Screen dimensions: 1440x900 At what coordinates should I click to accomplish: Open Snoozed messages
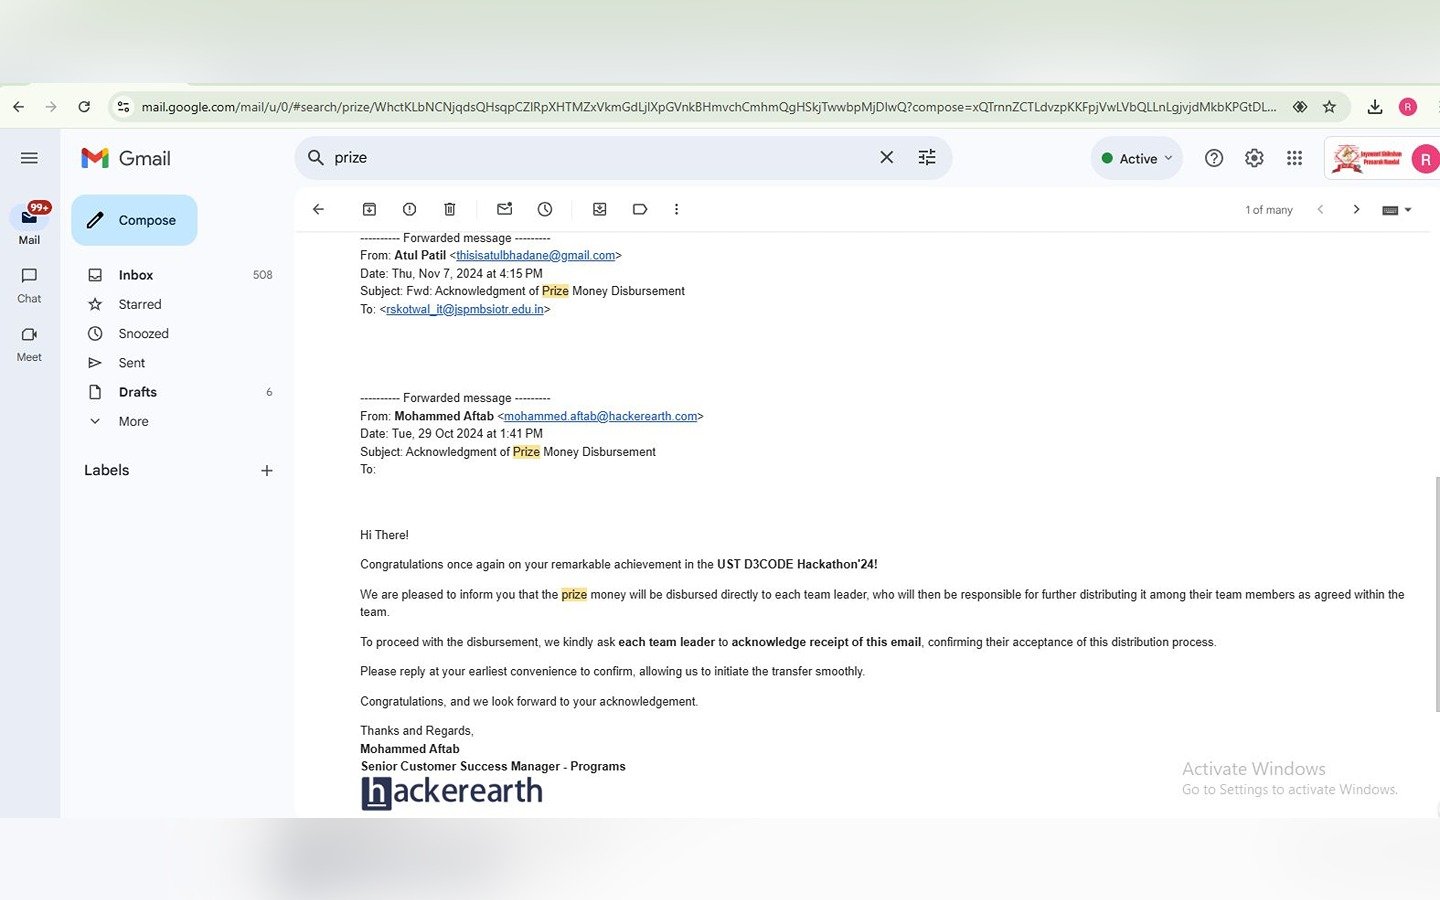[143, 334]
